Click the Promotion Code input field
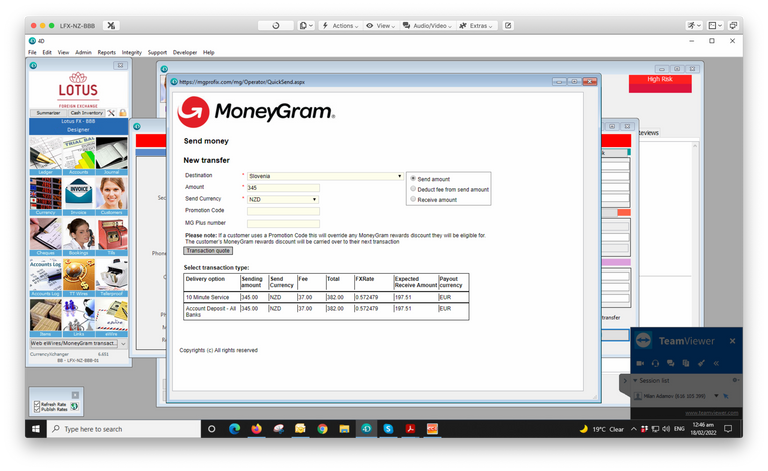Image resolution: width=768 pixels, height=471 pixels. tap(283, 211)
